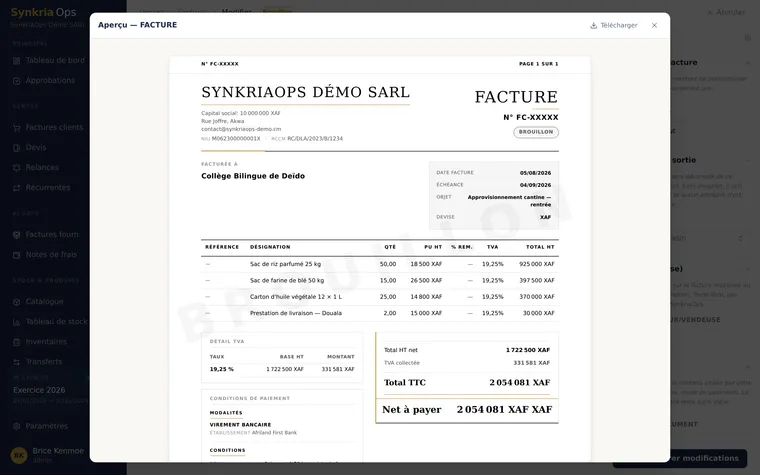
Task: Click the due date 04/09/2026
Action: point(535,185)
